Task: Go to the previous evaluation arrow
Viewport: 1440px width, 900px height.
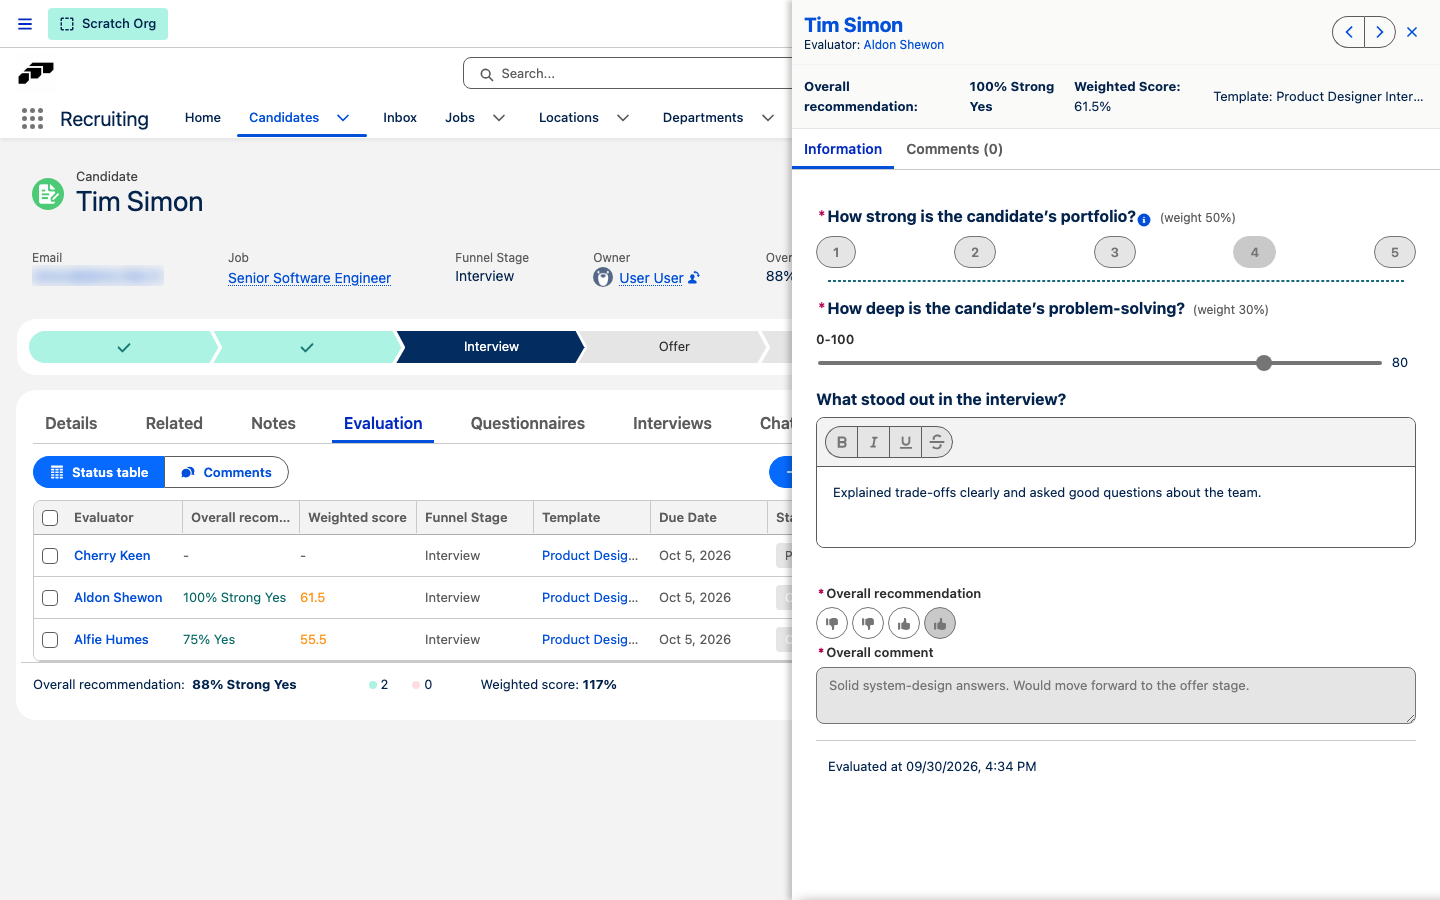Action: 1349,32
